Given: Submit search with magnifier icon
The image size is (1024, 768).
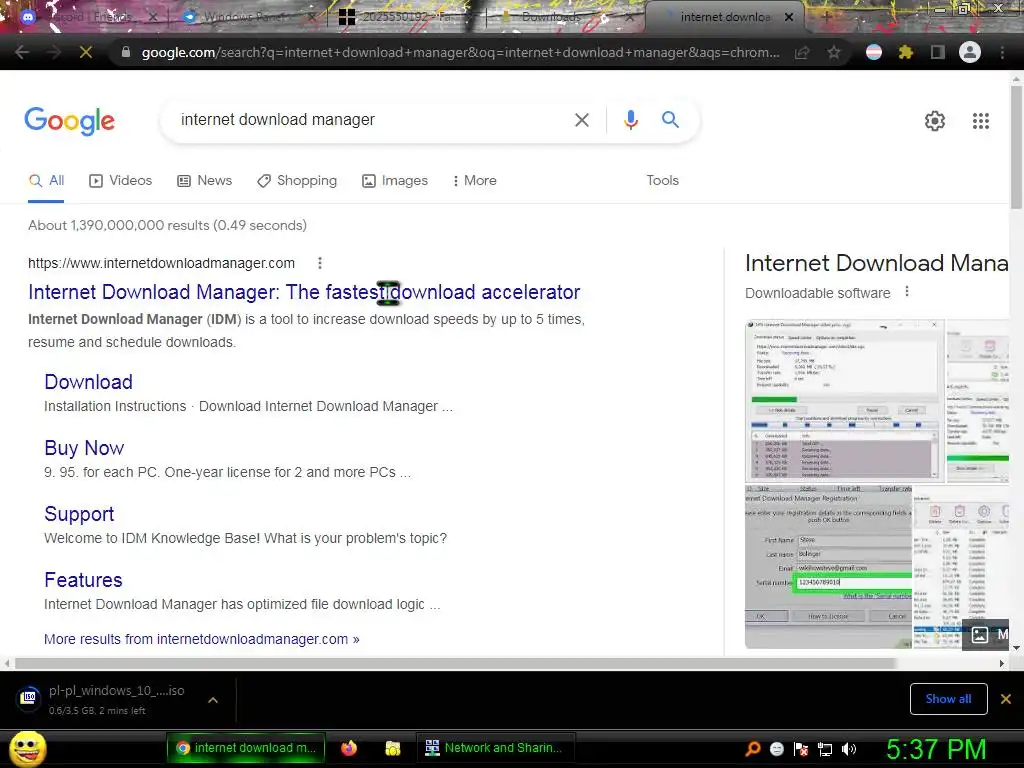Looking at the screenshot, I should [x=670, y=120].
